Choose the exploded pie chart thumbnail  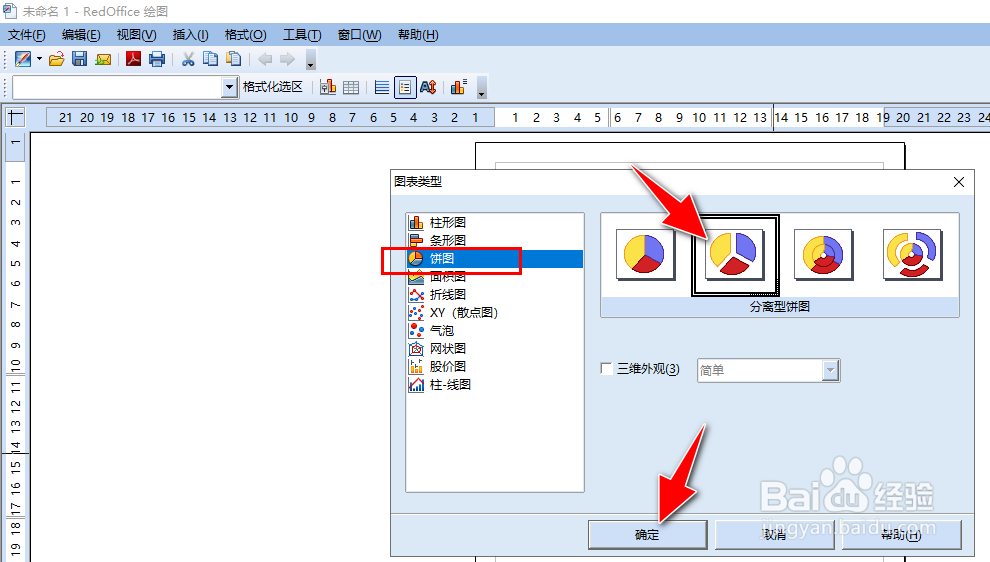(x=734, y=254)
